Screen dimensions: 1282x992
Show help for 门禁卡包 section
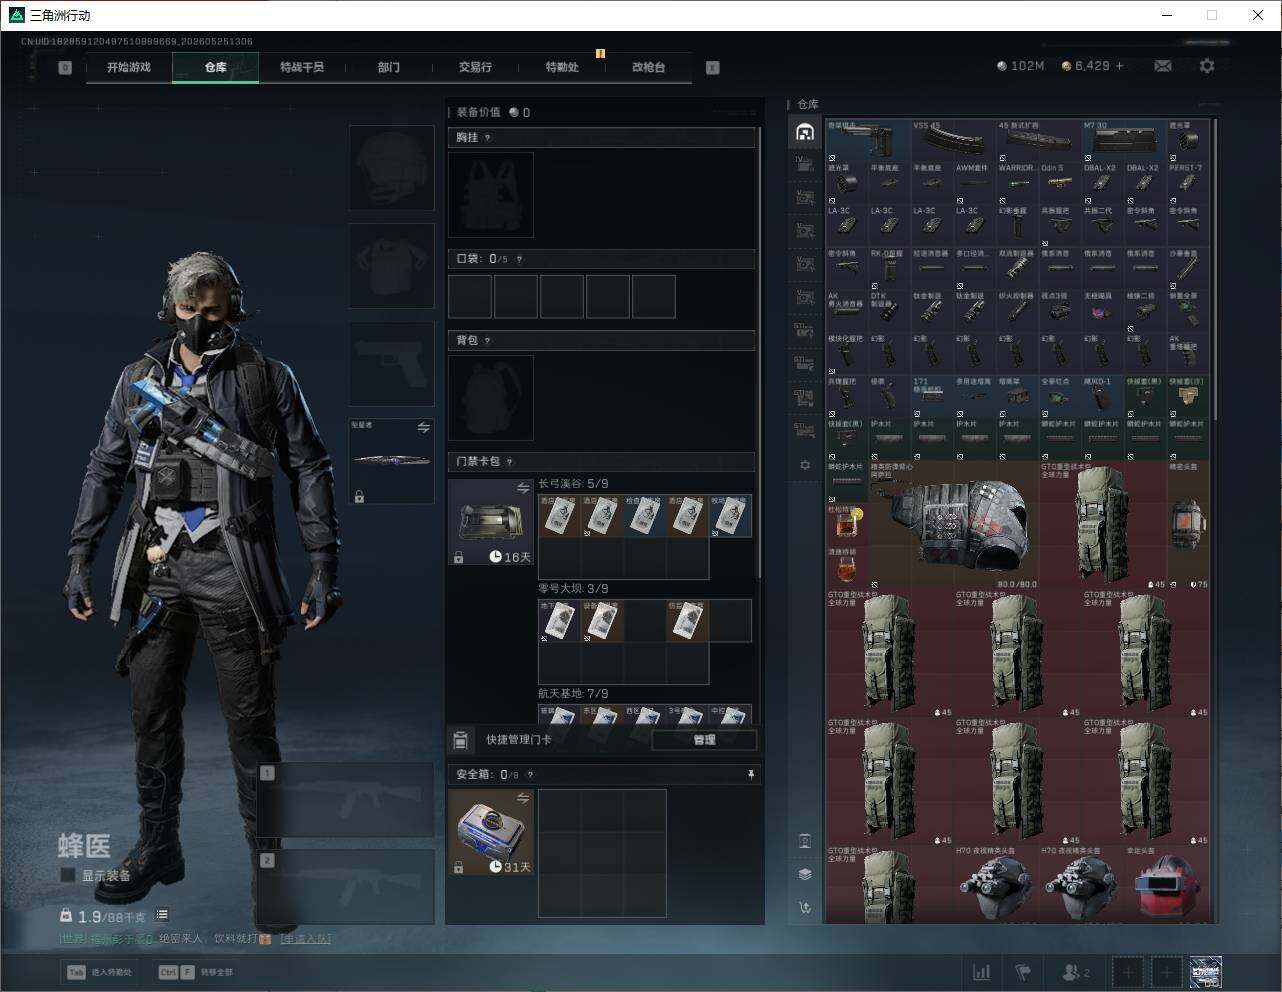click(x=510, y=462)
